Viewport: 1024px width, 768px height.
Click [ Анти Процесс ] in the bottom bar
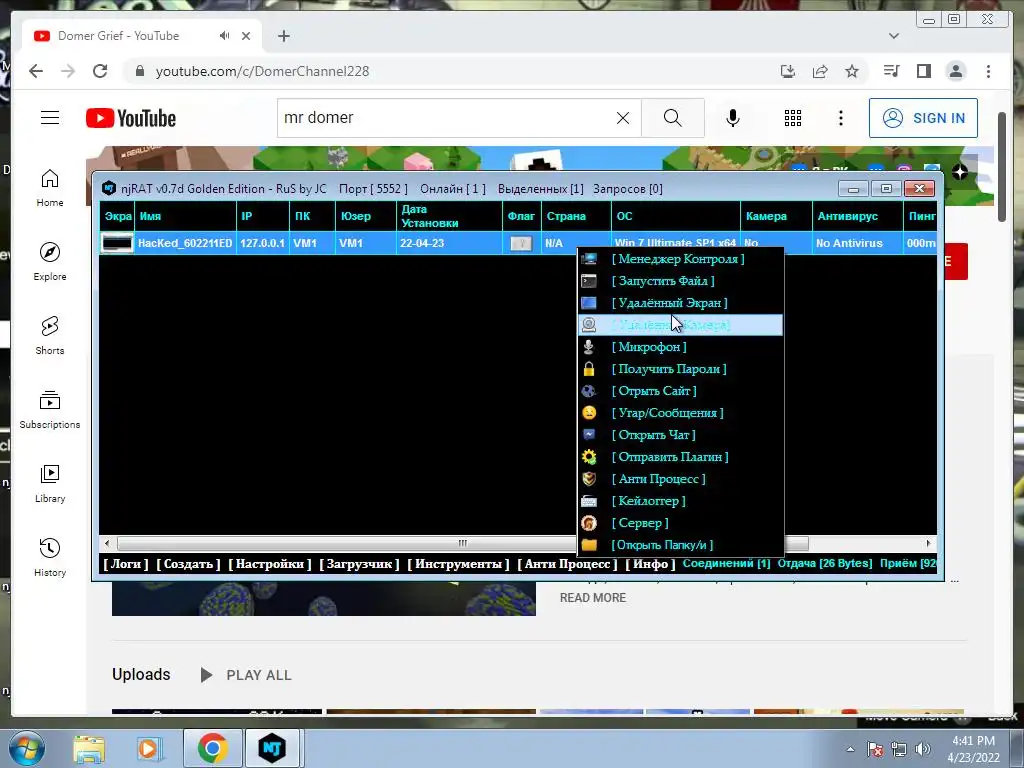tap(567, 564)
